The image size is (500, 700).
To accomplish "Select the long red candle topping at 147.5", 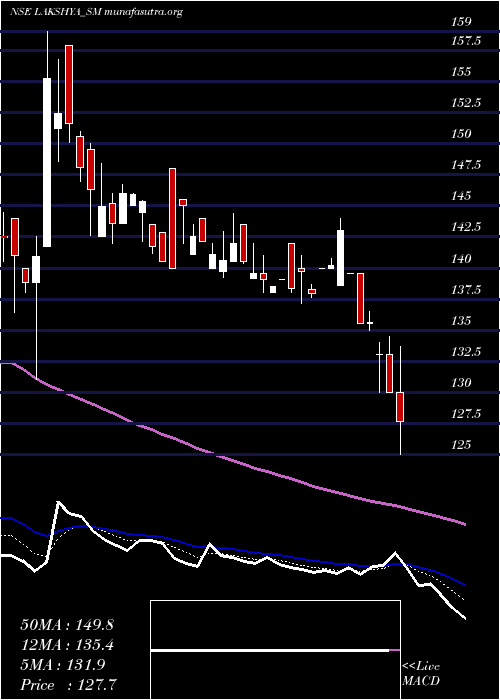I will click(172, 218).
